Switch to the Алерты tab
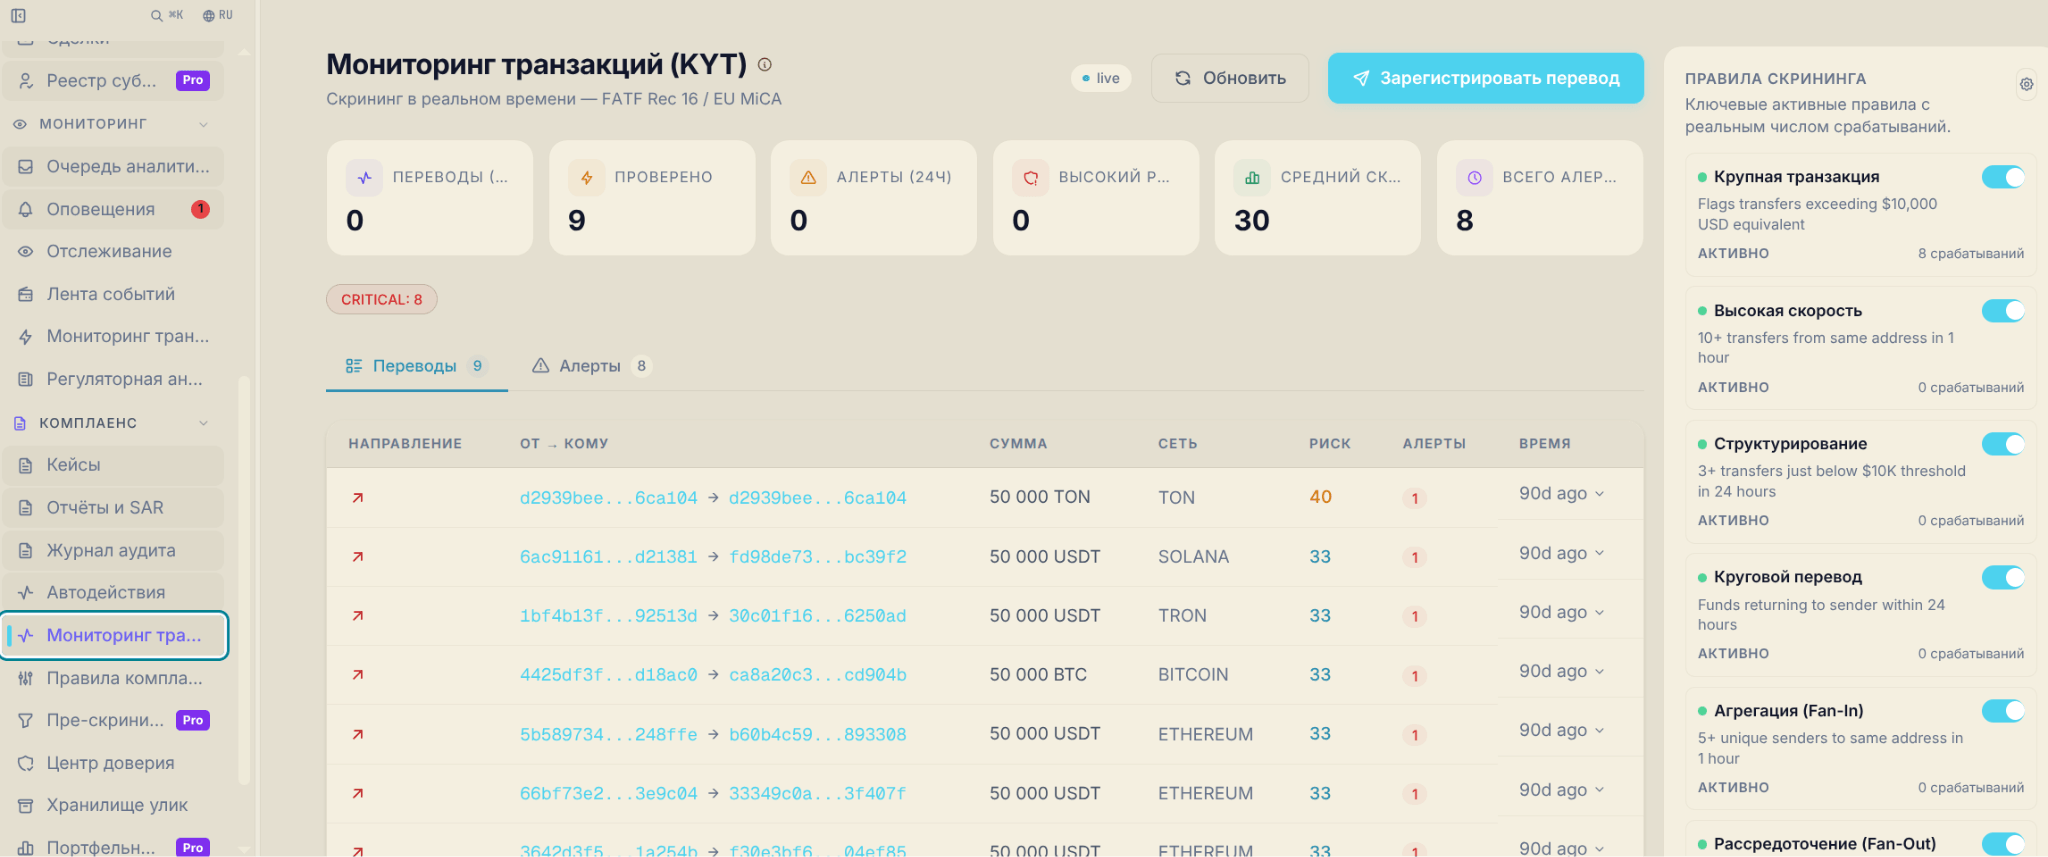2048x857 pixels. click(591, 366)
